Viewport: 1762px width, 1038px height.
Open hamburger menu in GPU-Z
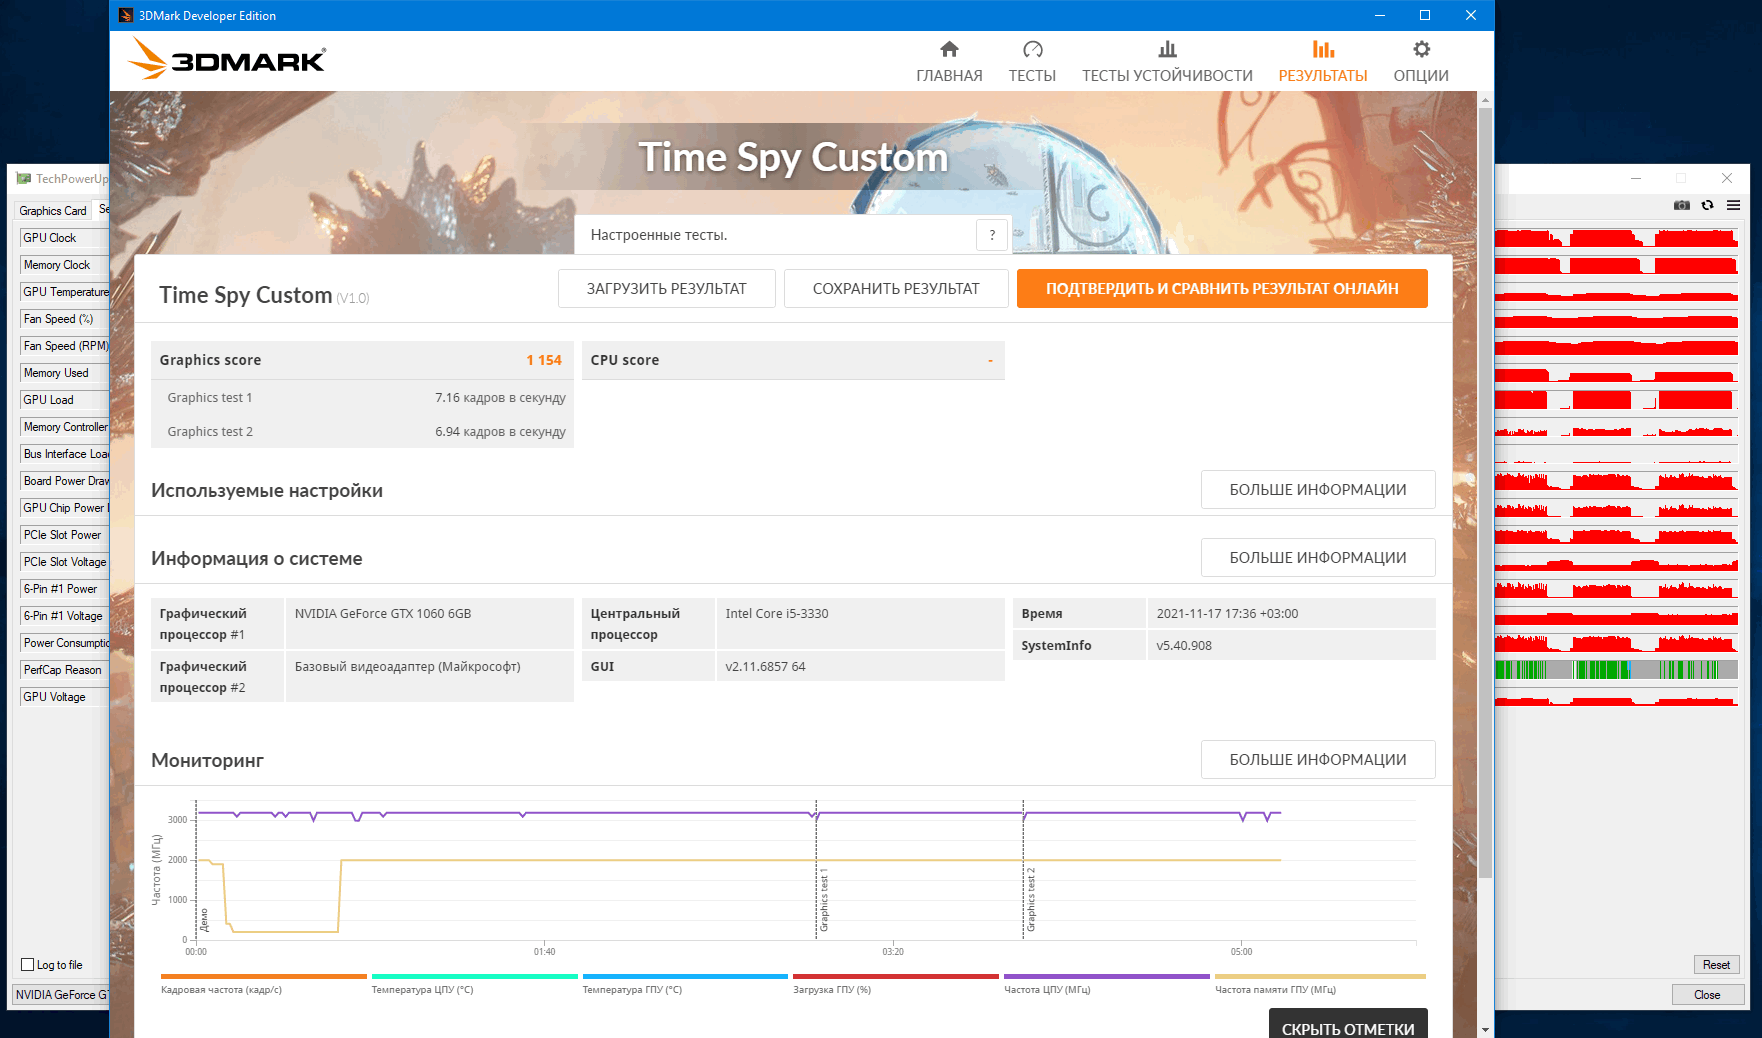click(x=1734, y=205)
